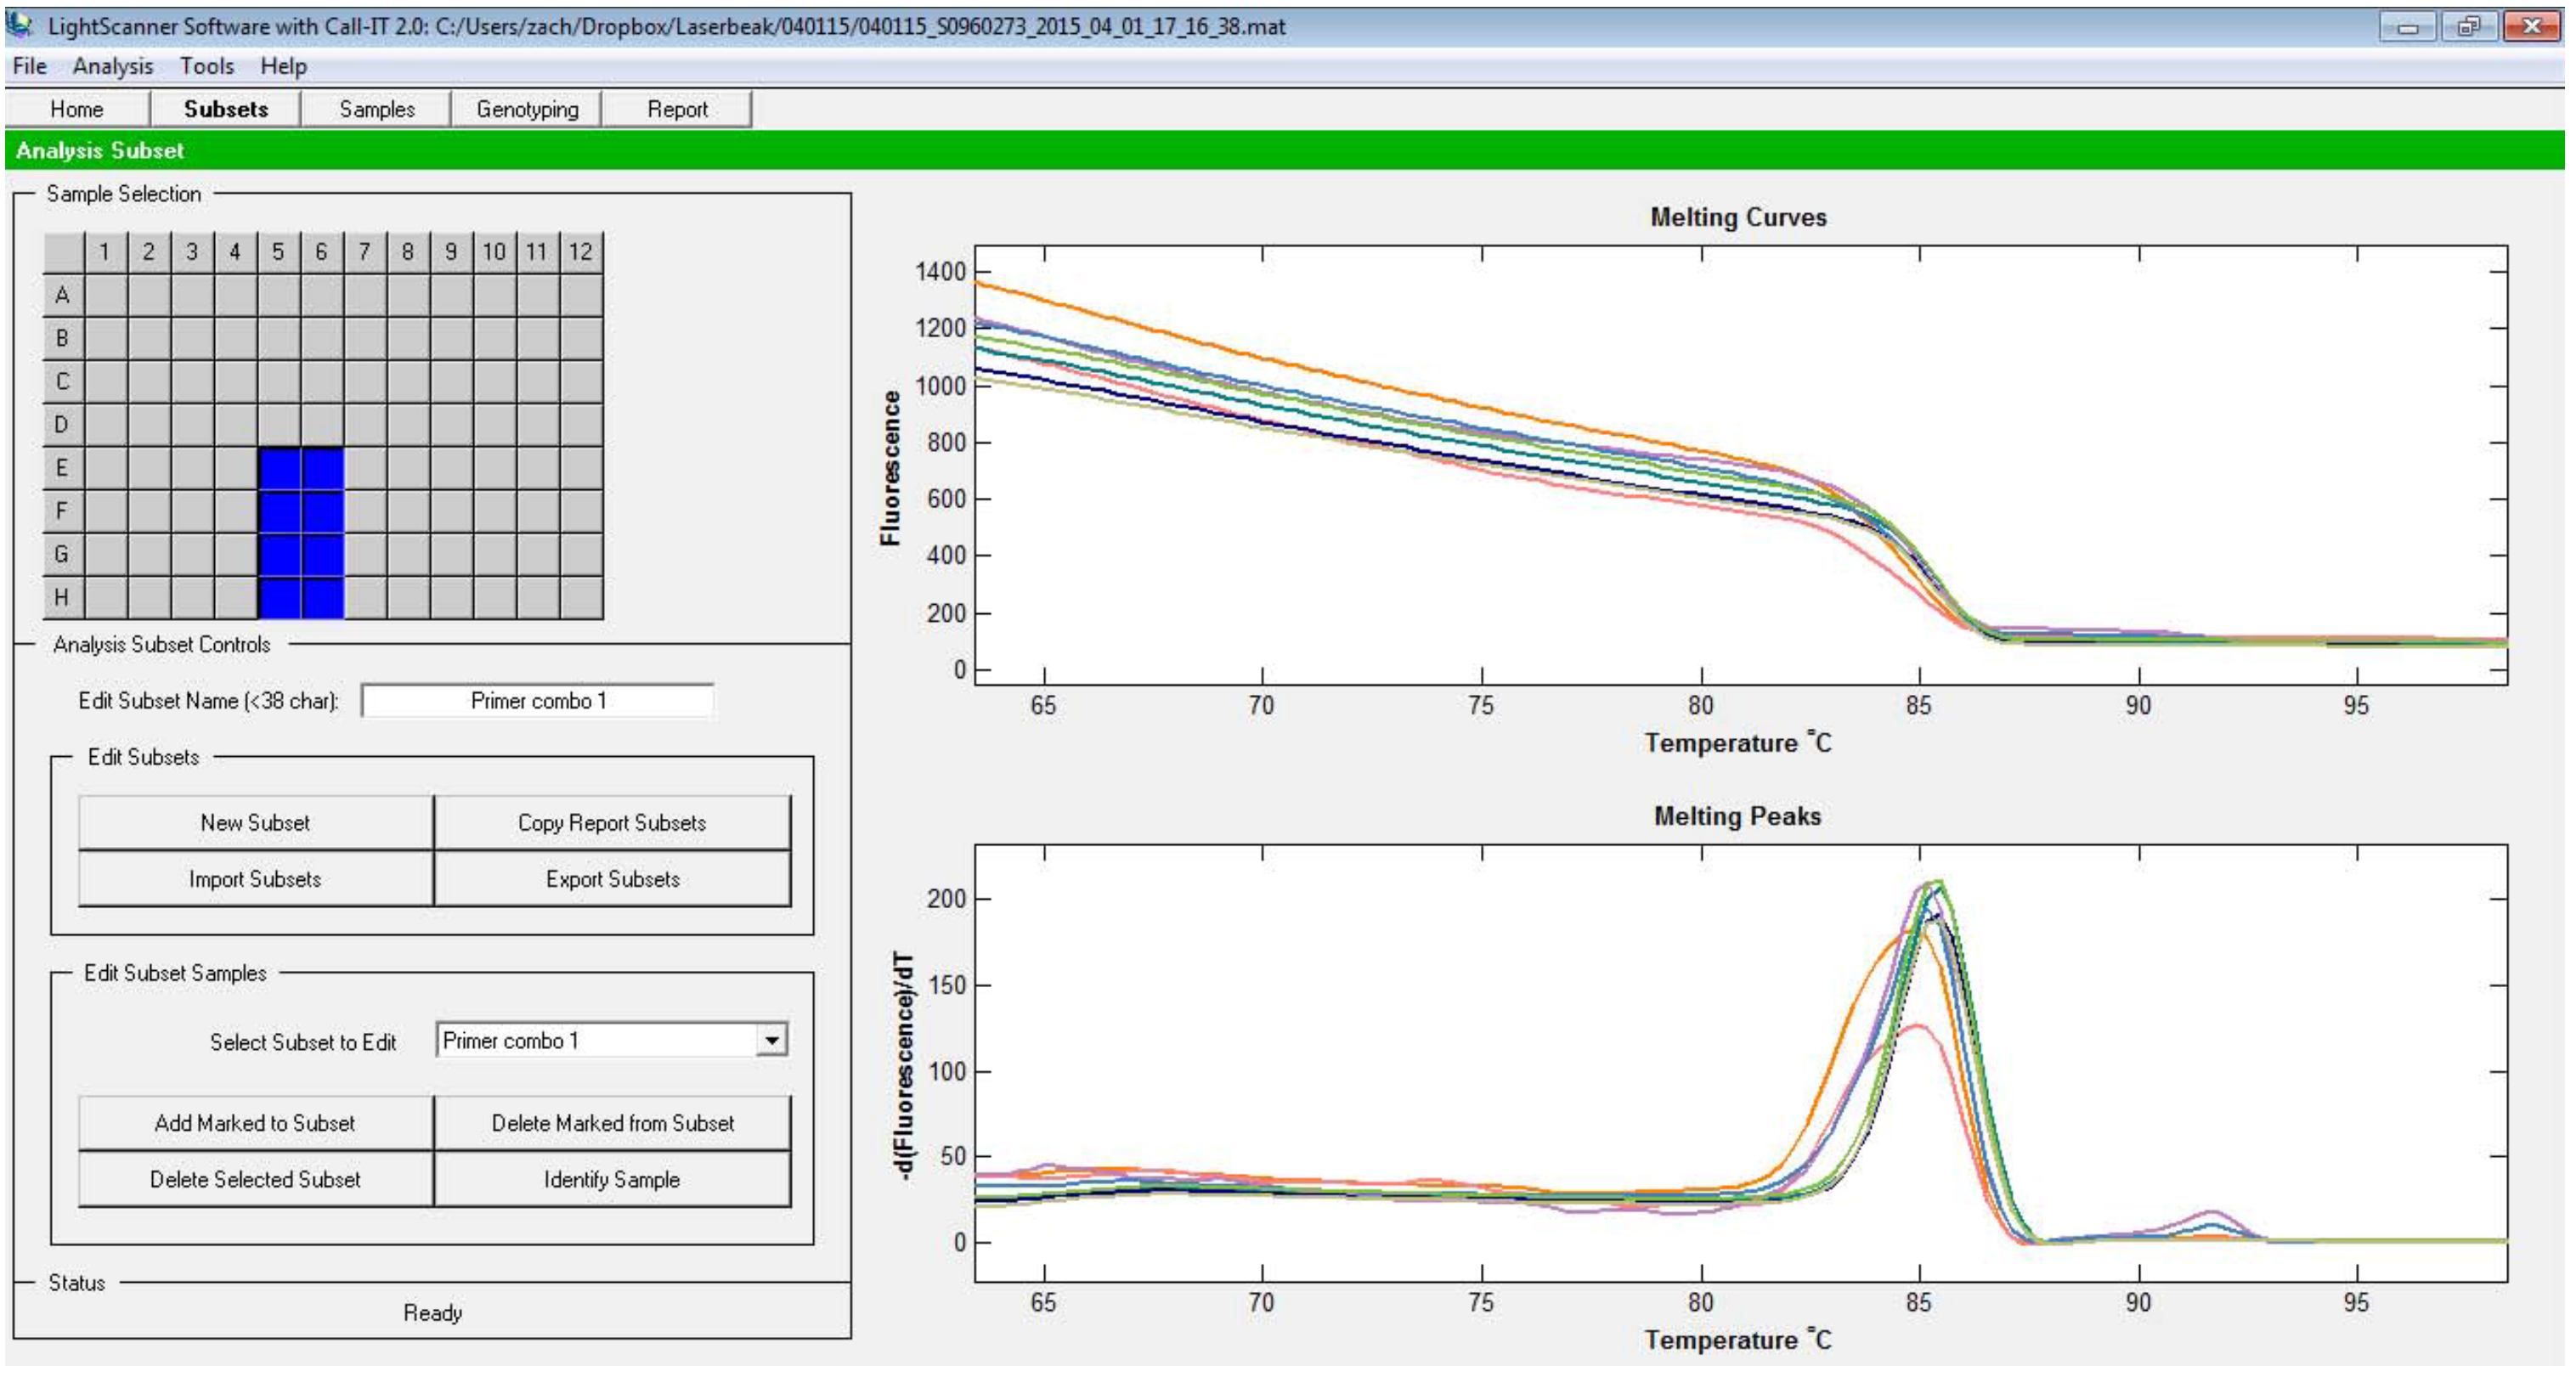
Task: Switch to the Genotyping tab
Action: click(527, 109)
